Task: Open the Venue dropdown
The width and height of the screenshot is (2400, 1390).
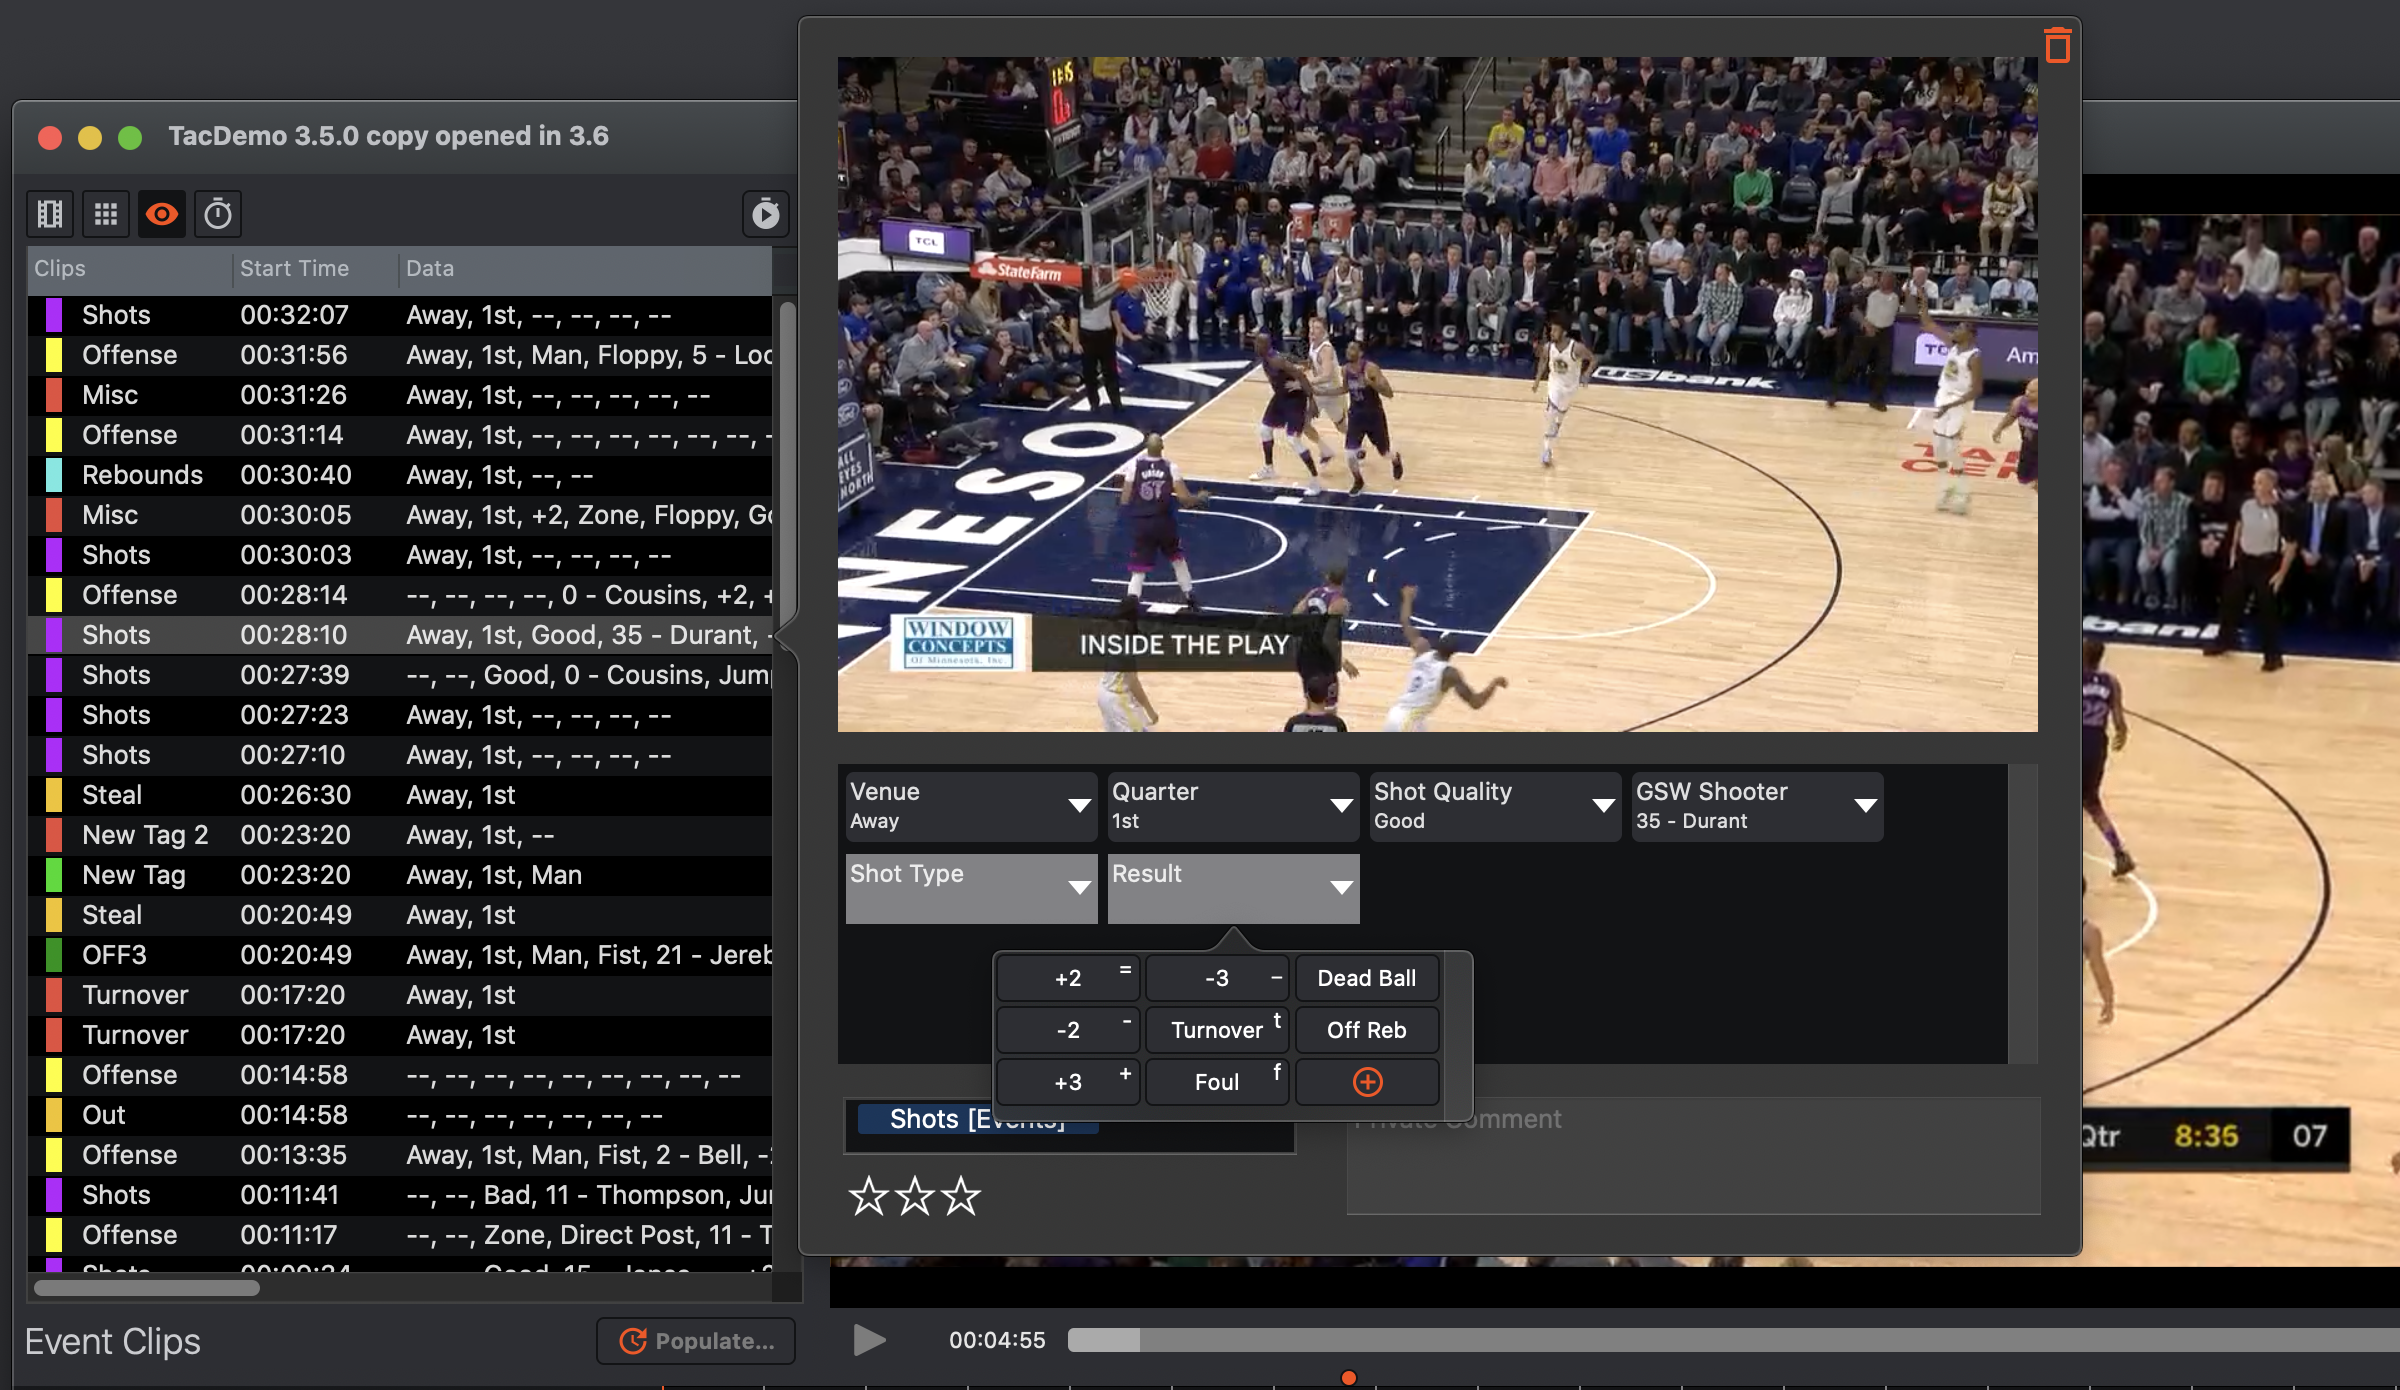Action: click(971, 806)
